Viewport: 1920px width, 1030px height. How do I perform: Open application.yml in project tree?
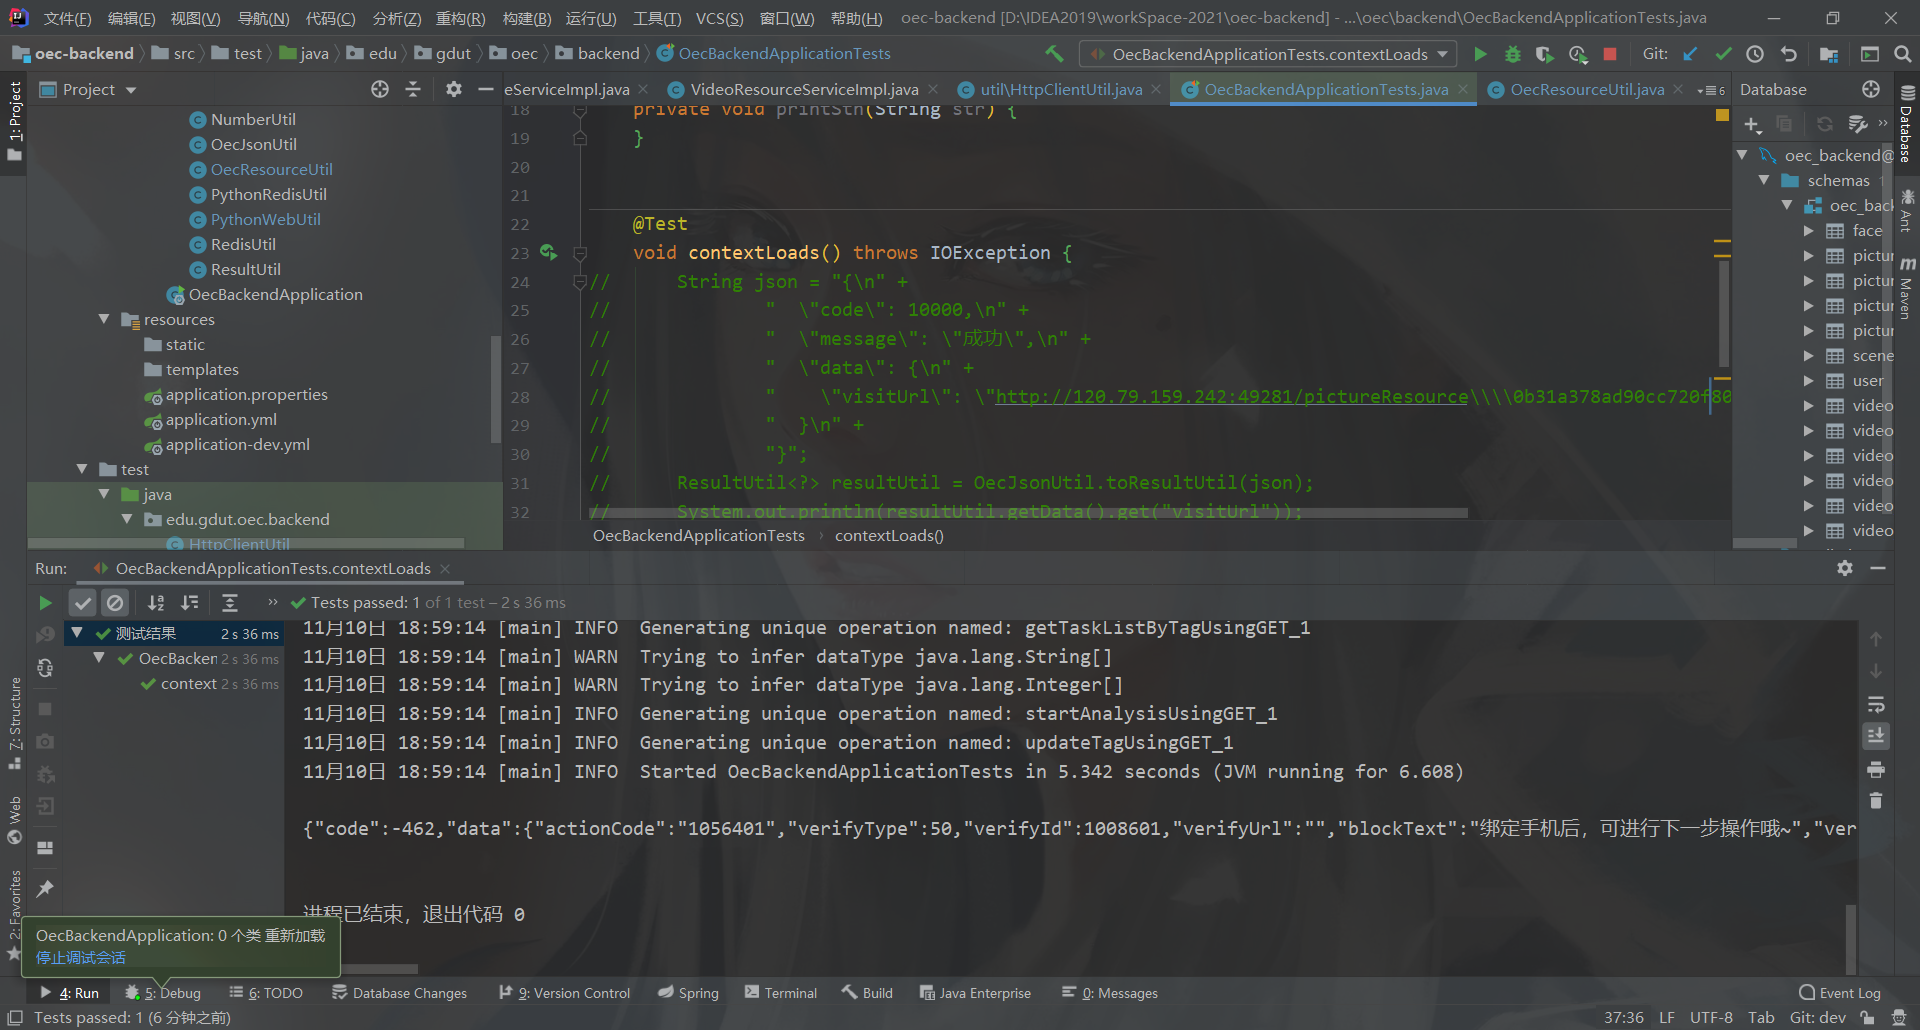221,419
